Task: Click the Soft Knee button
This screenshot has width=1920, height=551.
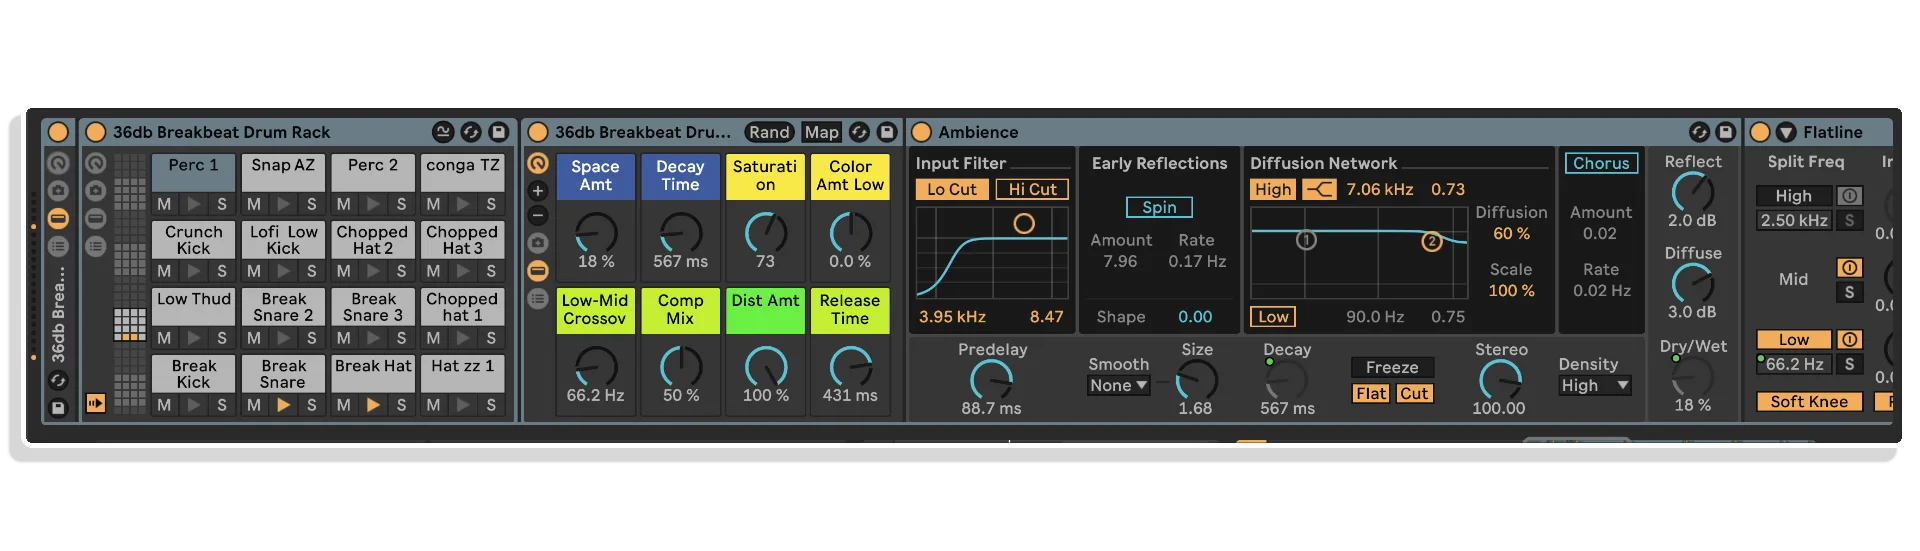Action: (1809, 401)
